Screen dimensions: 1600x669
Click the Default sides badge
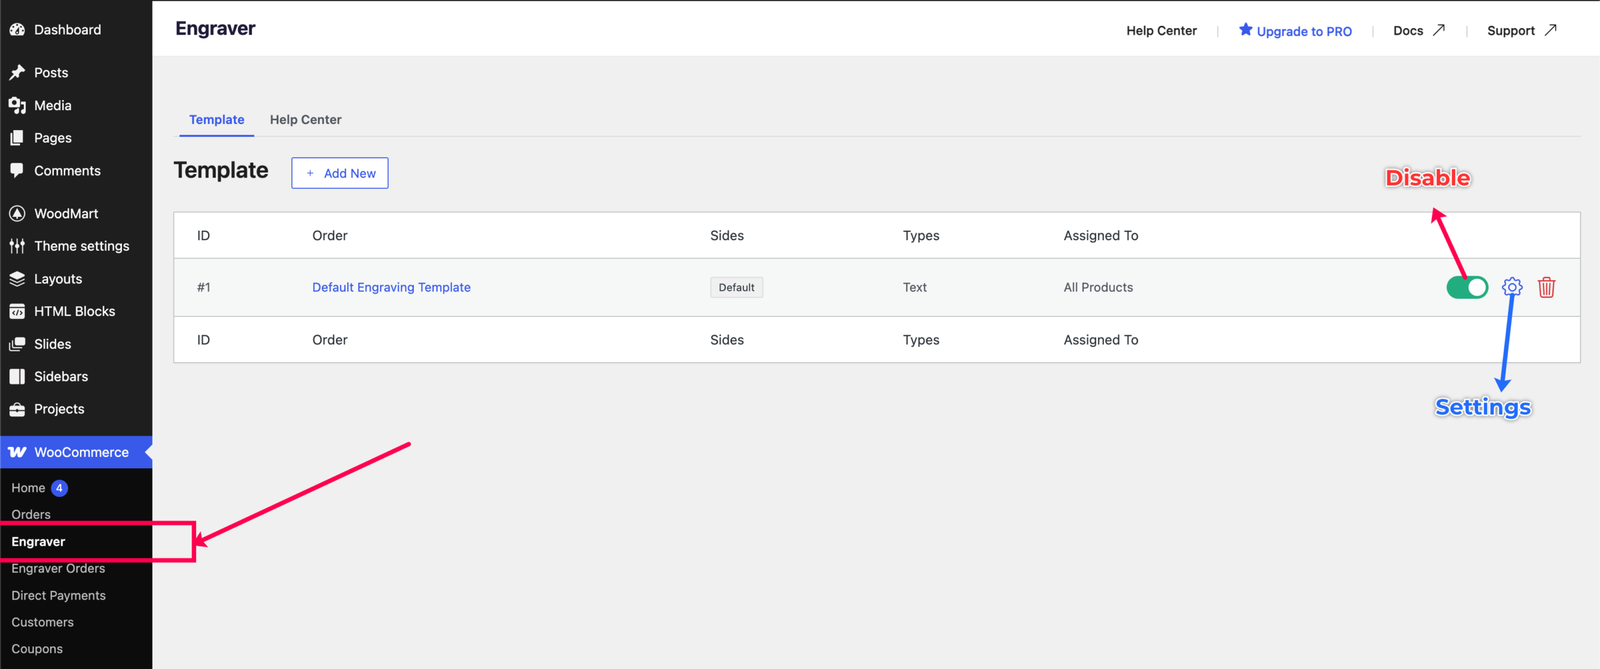pos(737,287)
